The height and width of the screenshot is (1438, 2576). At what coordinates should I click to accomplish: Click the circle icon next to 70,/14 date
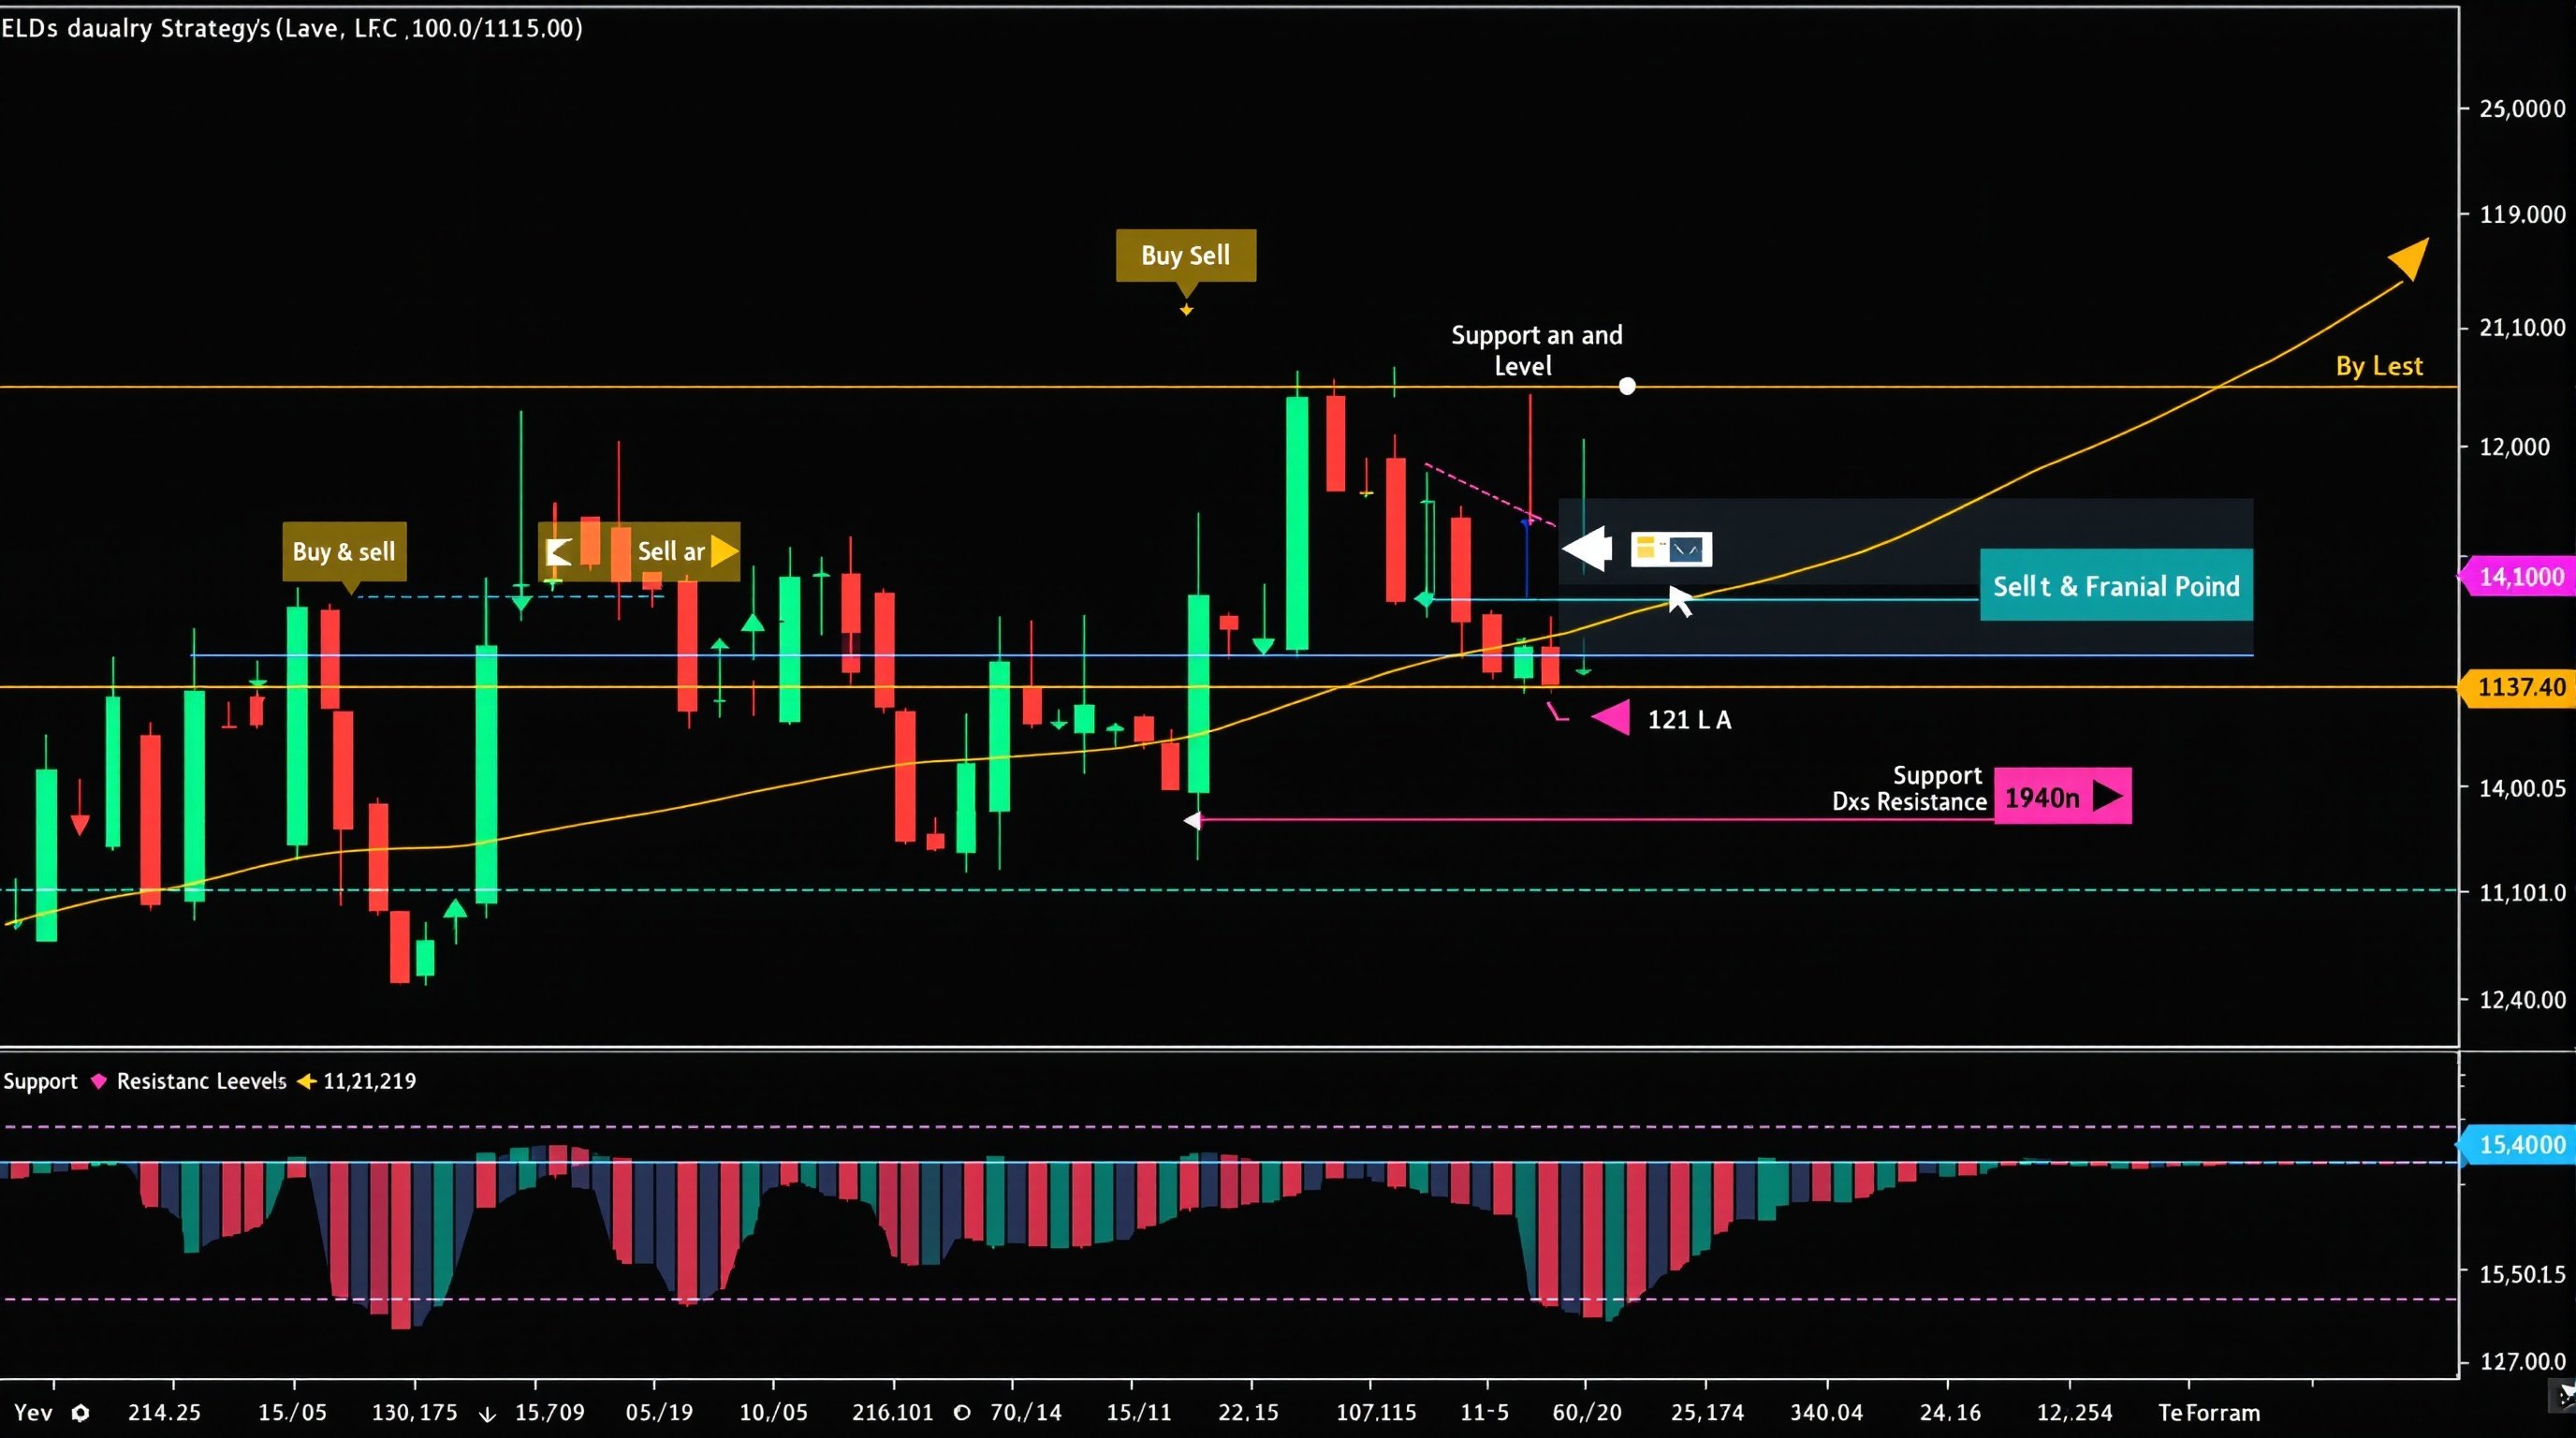click(x=961, y=1413)
